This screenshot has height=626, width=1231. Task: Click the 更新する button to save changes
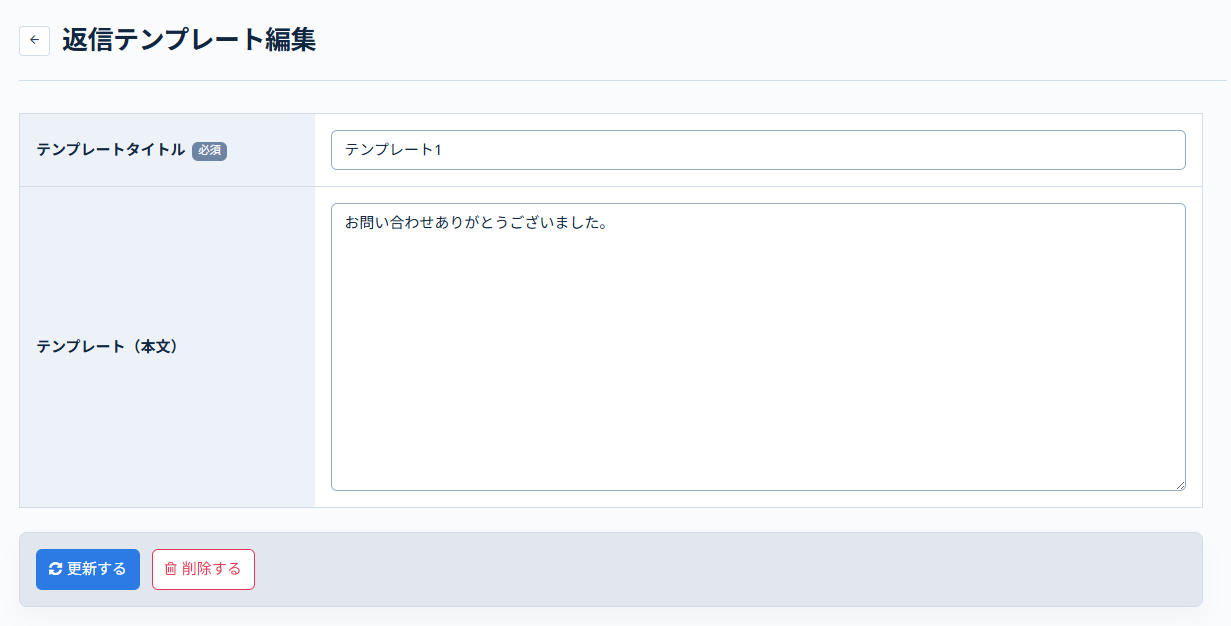(x=88, y=569)
